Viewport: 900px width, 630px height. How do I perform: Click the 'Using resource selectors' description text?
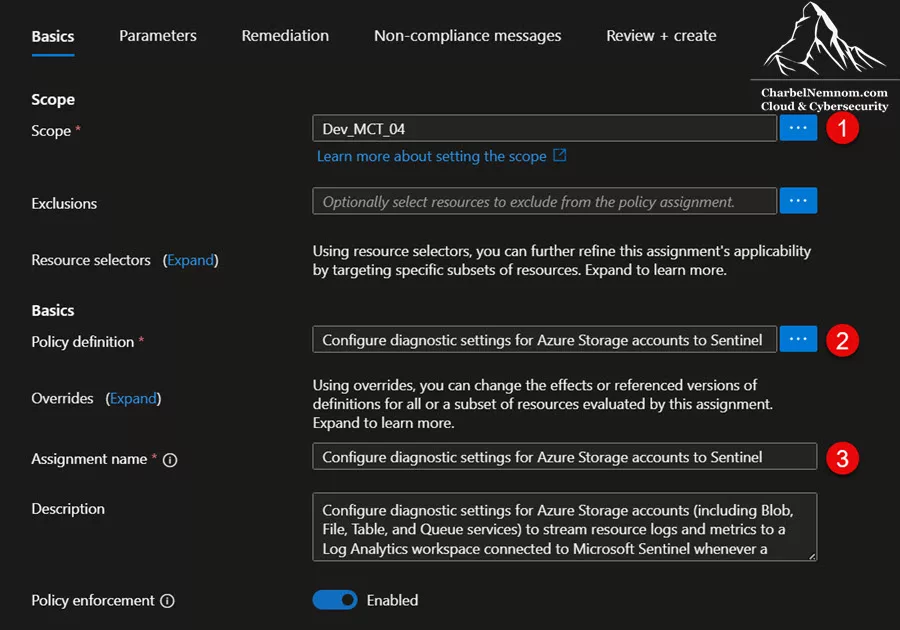click(562, 260)
